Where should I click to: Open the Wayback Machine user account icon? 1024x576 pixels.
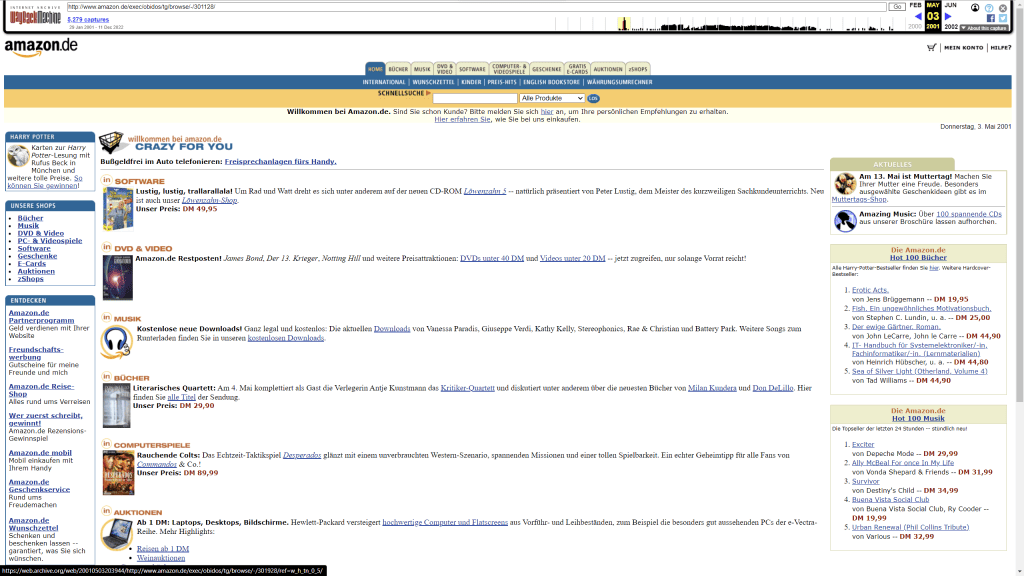click(975, 8)
